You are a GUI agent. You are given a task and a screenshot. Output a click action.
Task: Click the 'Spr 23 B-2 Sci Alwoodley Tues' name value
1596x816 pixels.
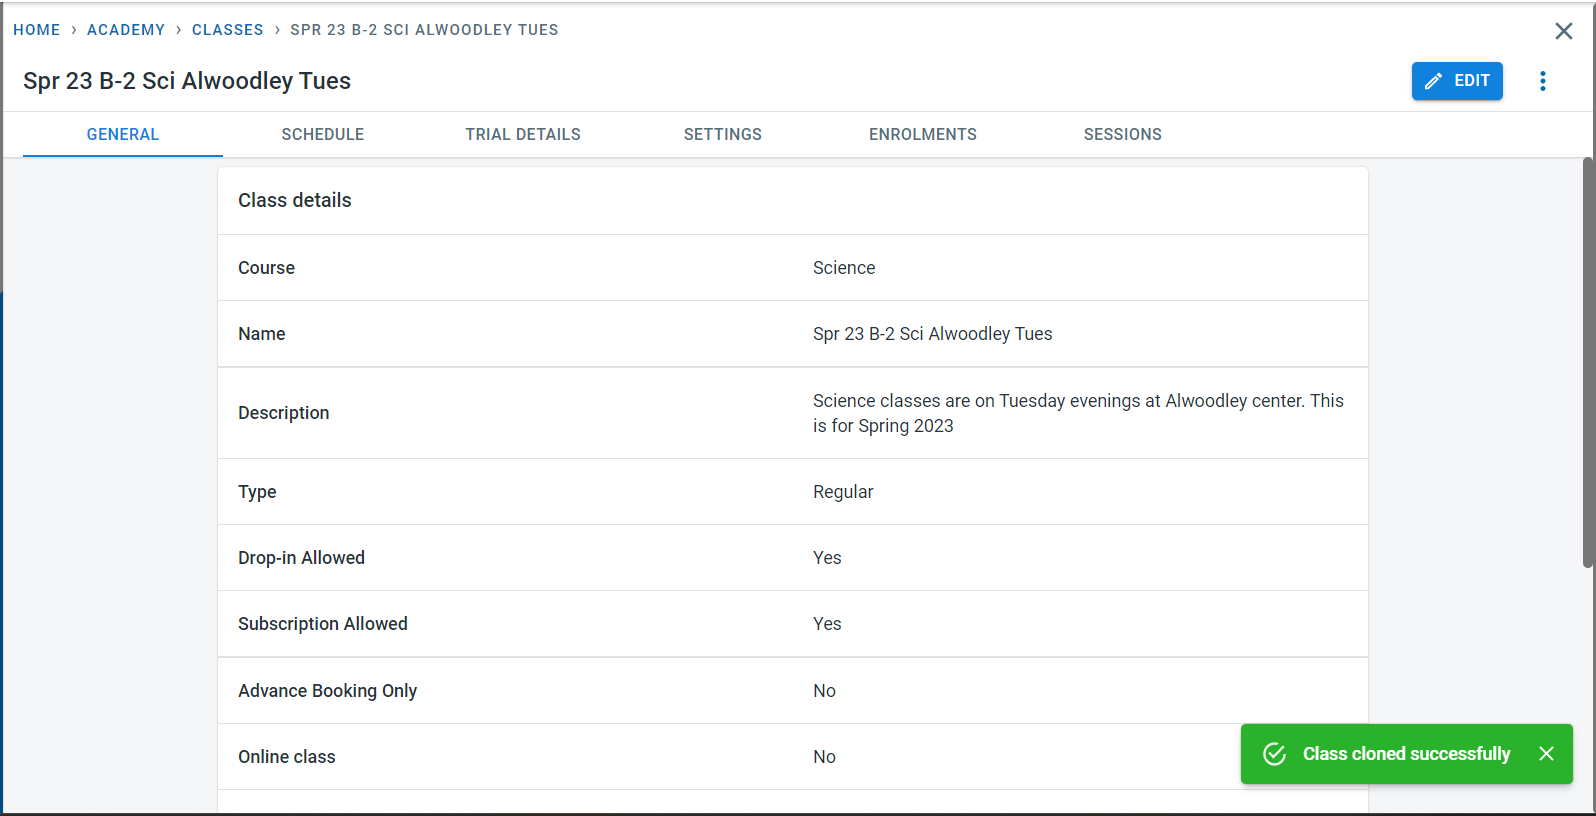(x=932, y=334)
